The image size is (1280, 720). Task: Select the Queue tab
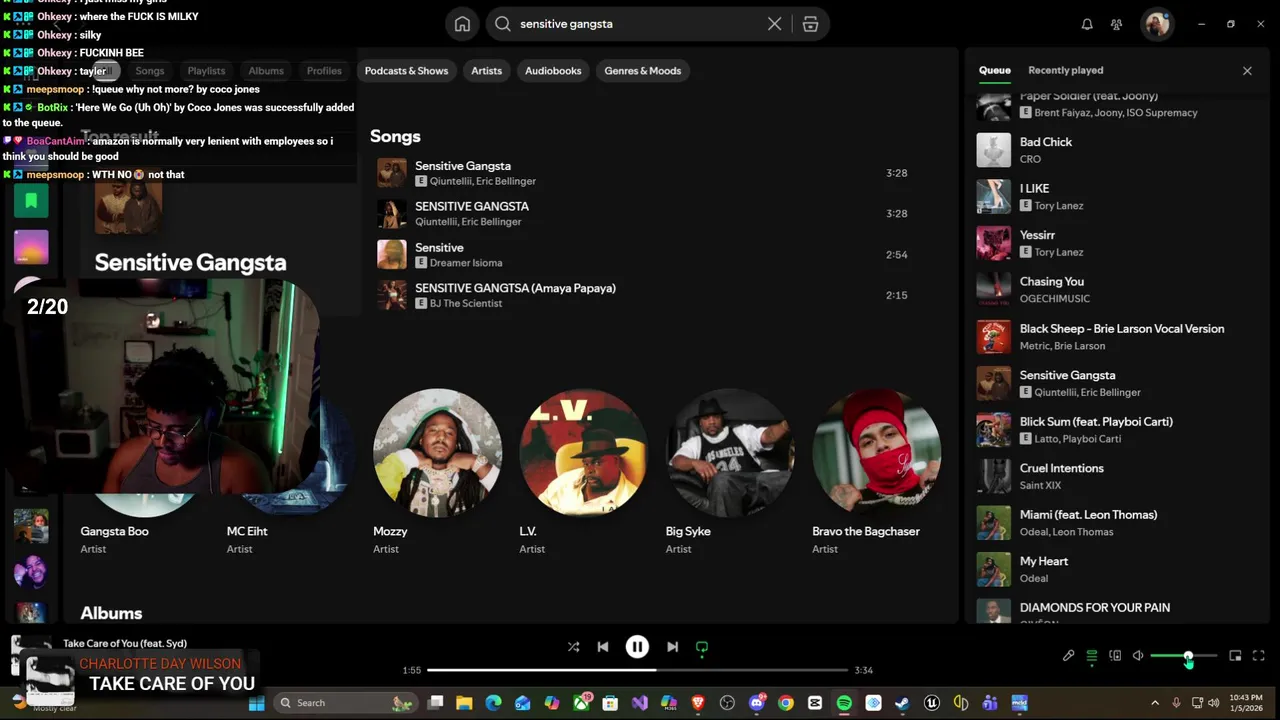click(994, 70)
